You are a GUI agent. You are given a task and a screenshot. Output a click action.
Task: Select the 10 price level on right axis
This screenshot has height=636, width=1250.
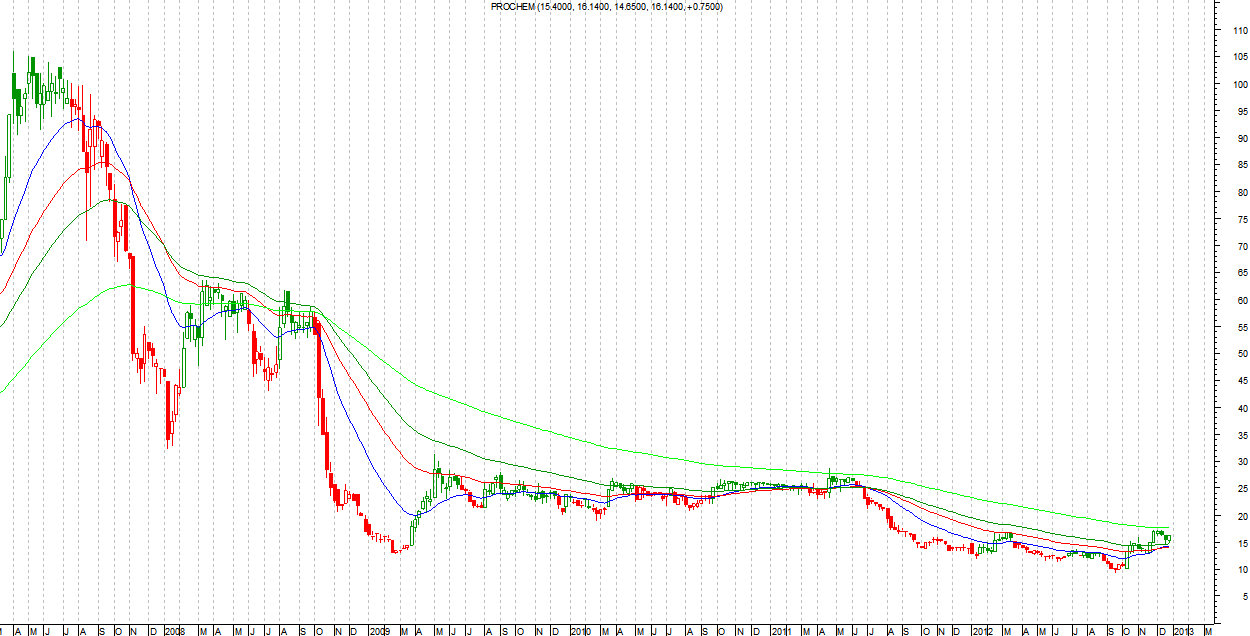click(x=1240, y=570)
